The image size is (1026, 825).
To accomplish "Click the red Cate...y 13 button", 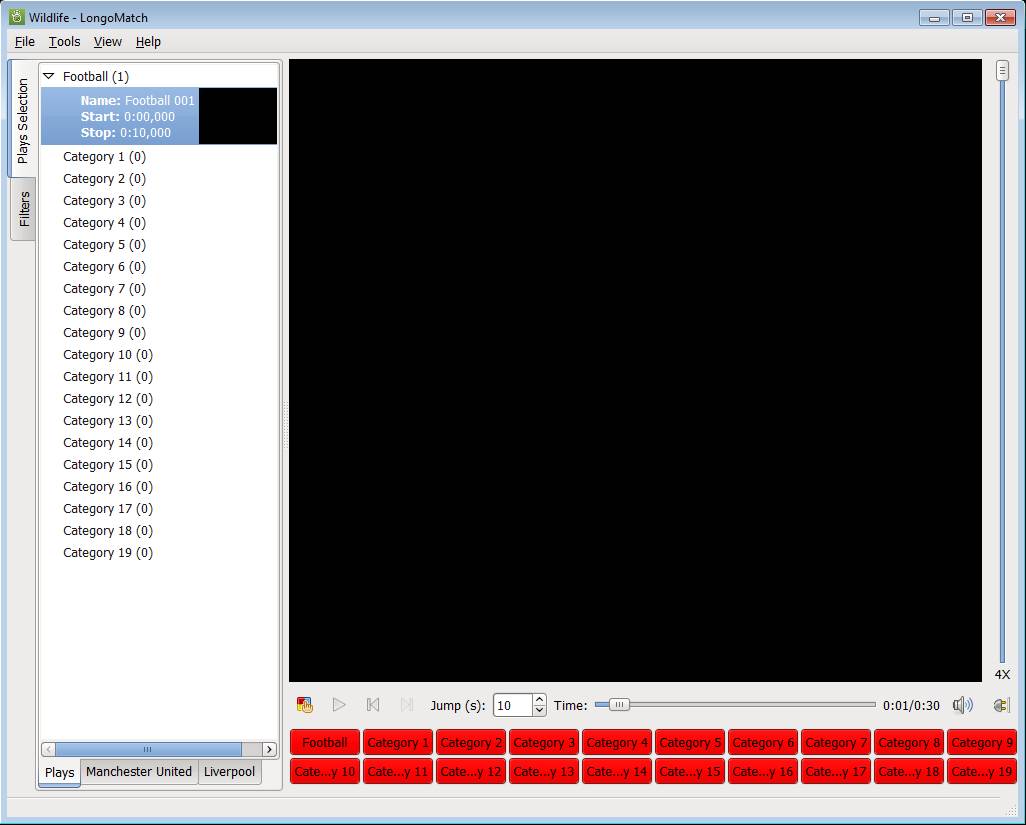I will (544, 771).
